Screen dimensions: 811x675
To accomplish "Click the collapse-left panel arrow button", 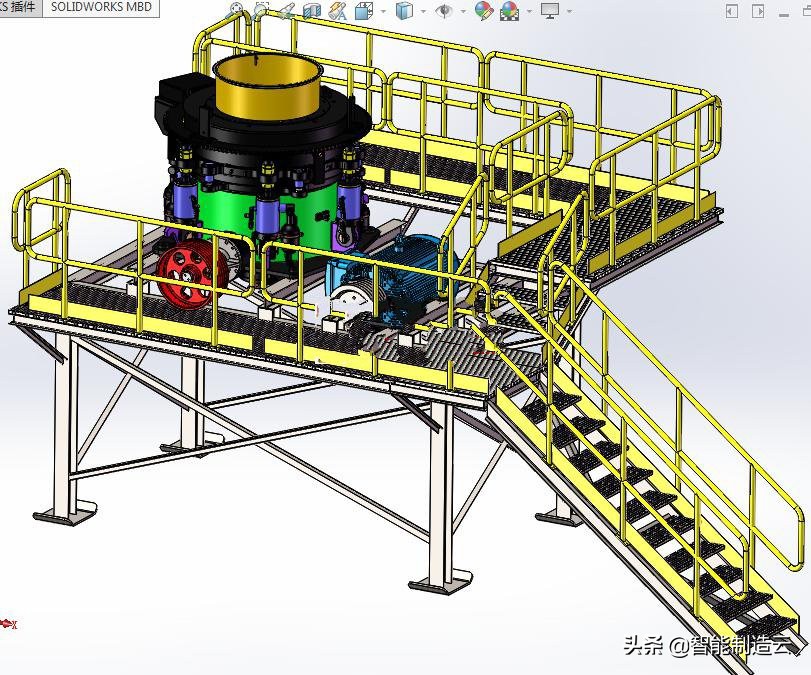I will coord(732,11).
